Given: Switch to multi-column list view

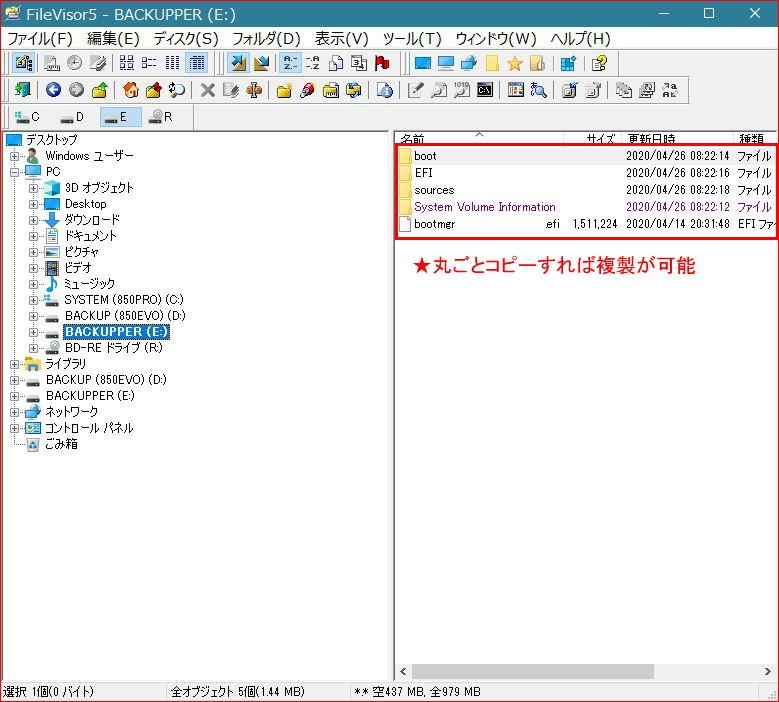Looking at the screenshot, I should tap(172, 63).
